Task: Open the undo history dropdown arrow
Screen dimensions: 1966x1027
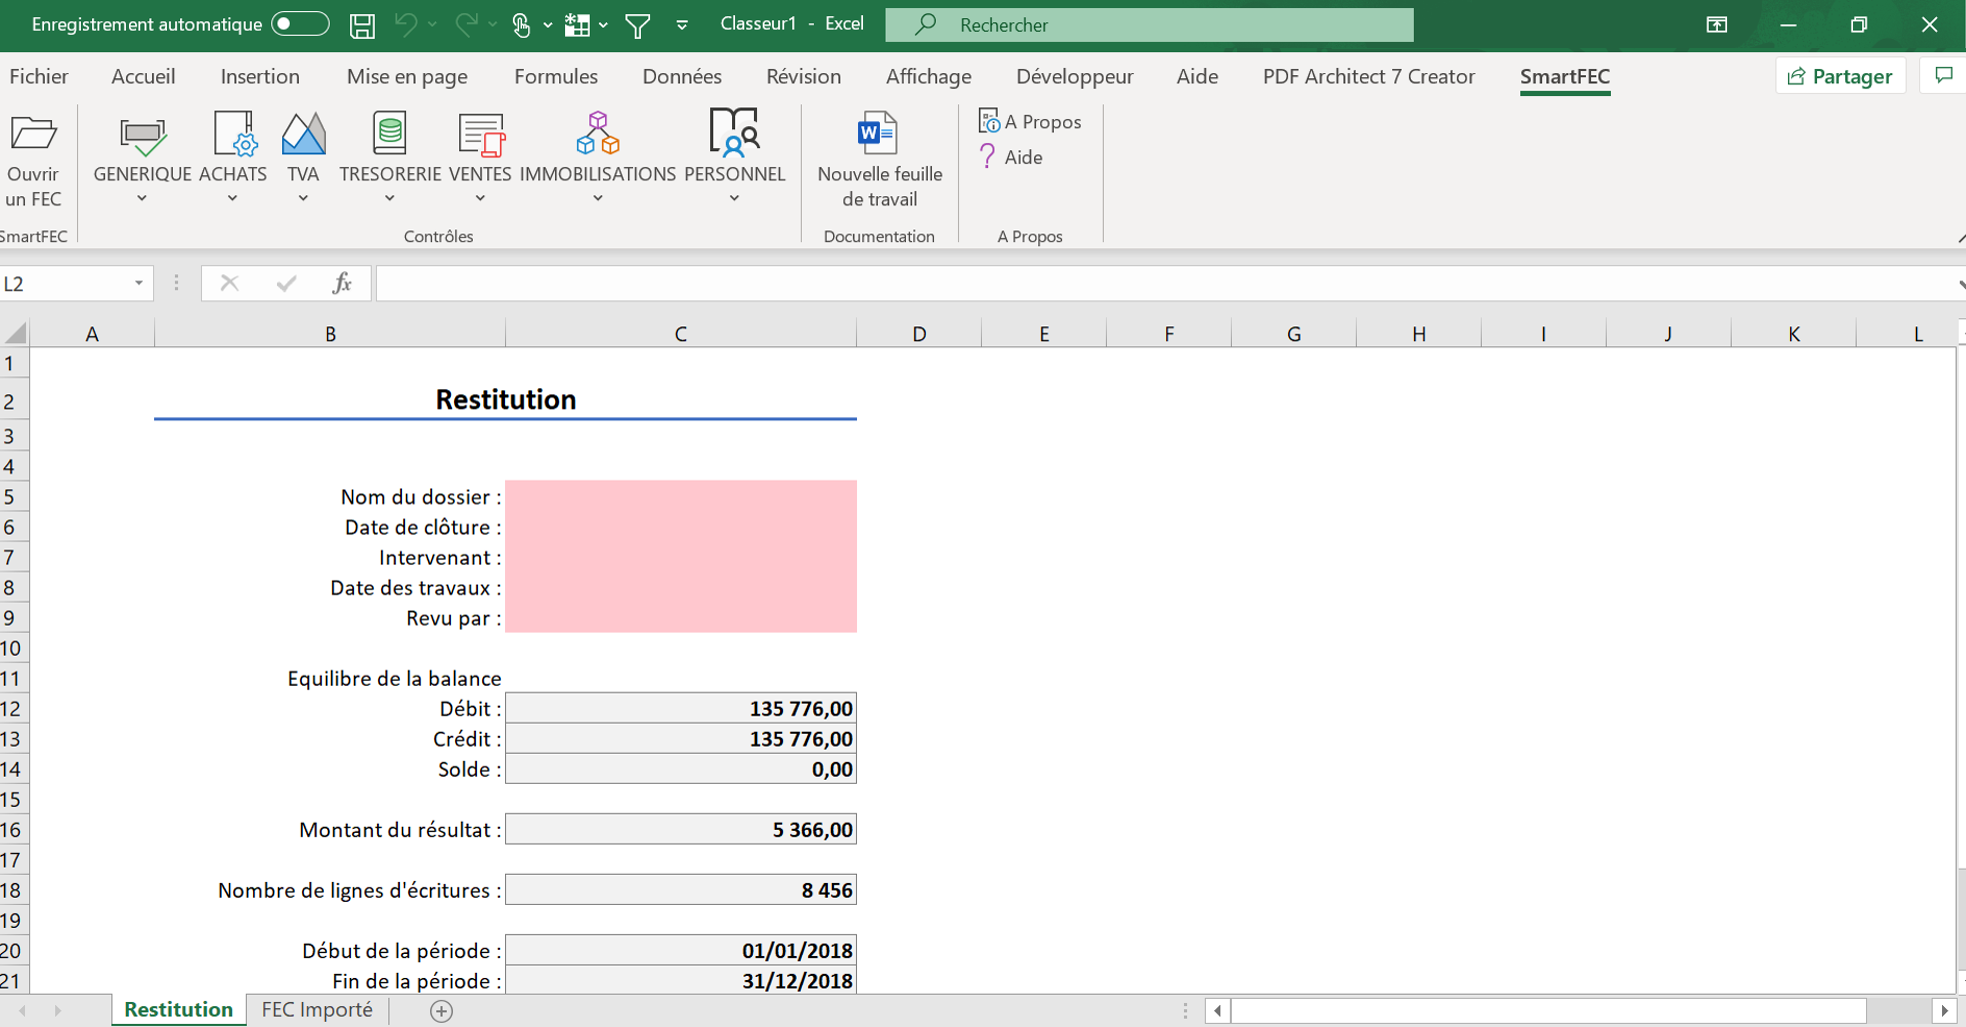Action: (433, 25)
